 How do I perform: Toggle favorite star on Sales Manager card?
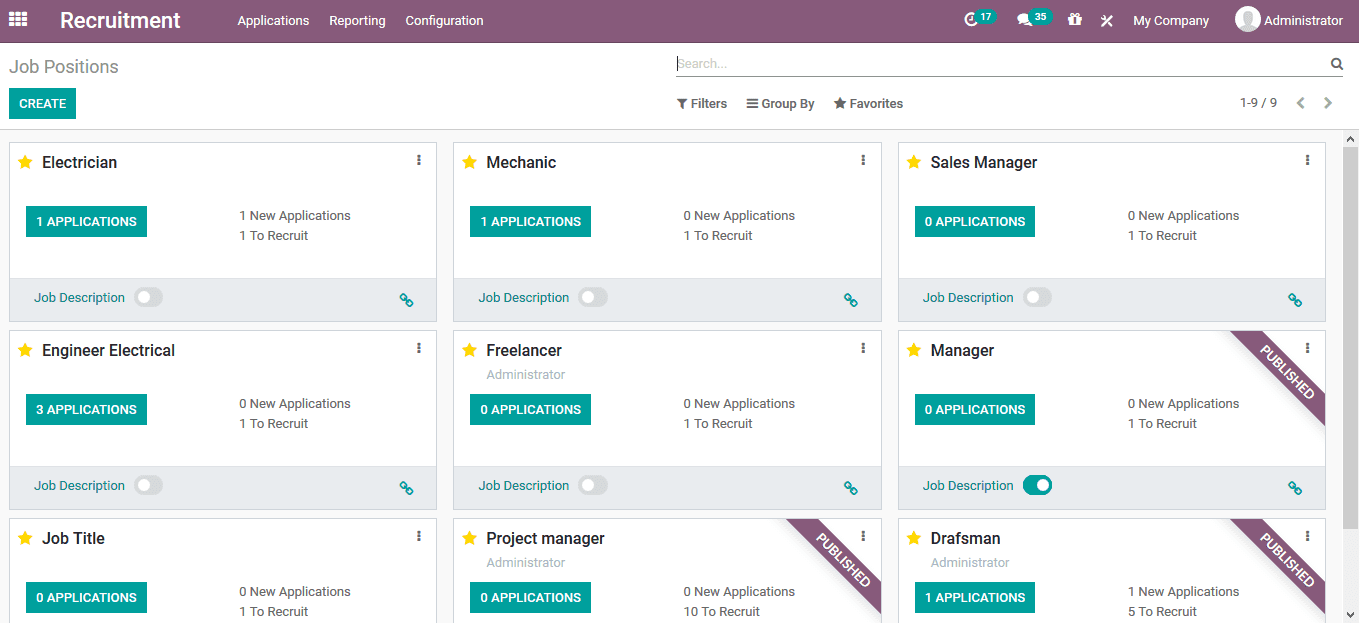point(913,162)
